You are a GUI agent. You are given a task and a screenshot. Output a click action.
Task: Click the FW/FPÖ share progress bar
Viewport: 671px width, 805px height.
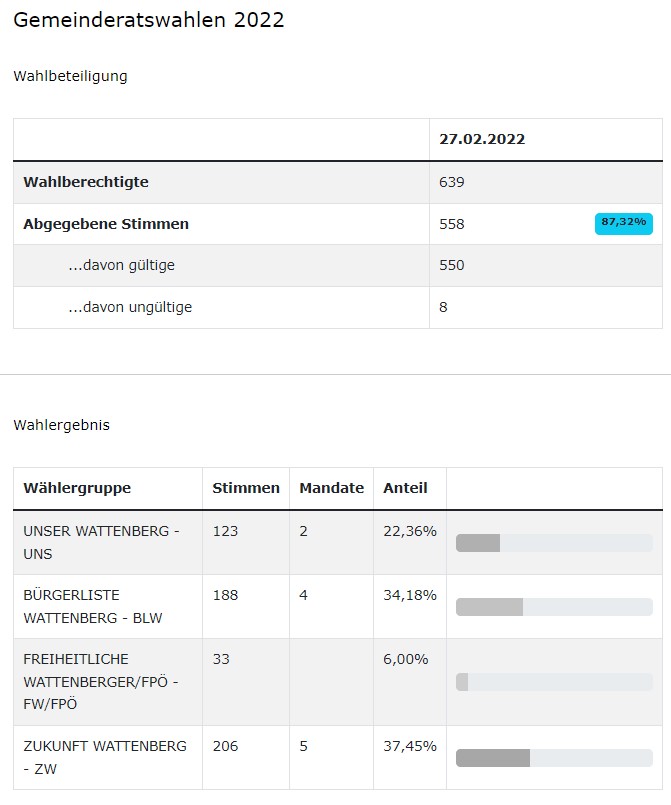(554, 682)
